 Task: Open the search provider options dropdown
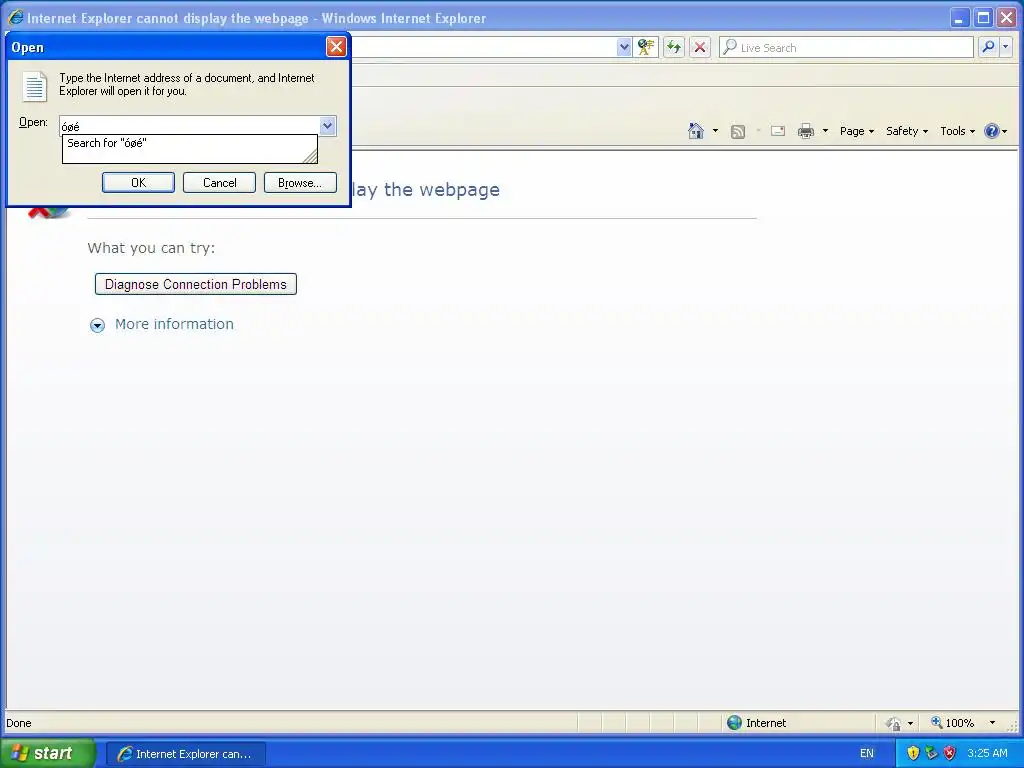(1006, 47)
